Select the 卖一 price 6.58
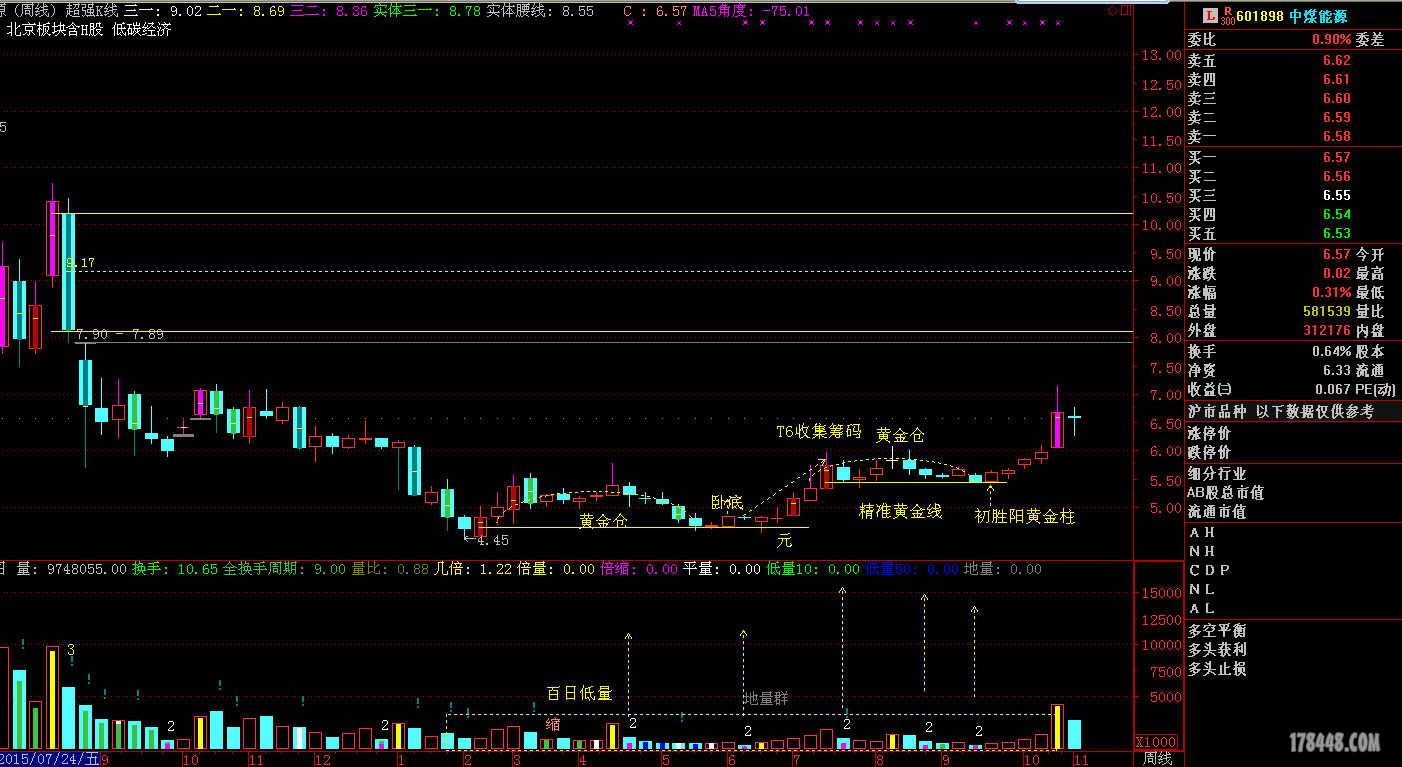The height and width of the screenshot is (767, 1402). pos(1336,136)
